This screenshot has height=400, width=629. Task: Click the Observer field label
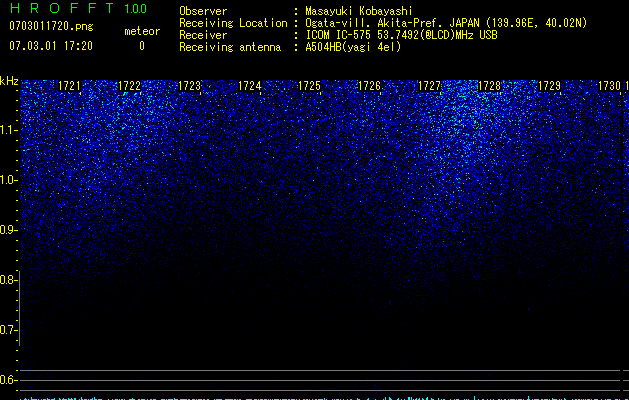tap(203, 11)
